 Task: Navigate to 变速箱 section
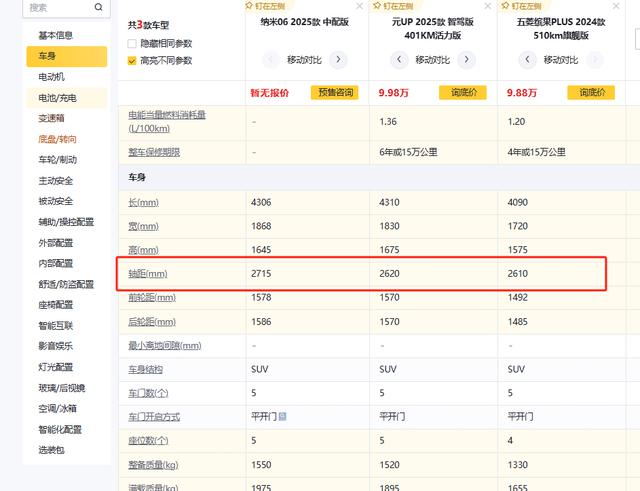[x=51, y=118]
